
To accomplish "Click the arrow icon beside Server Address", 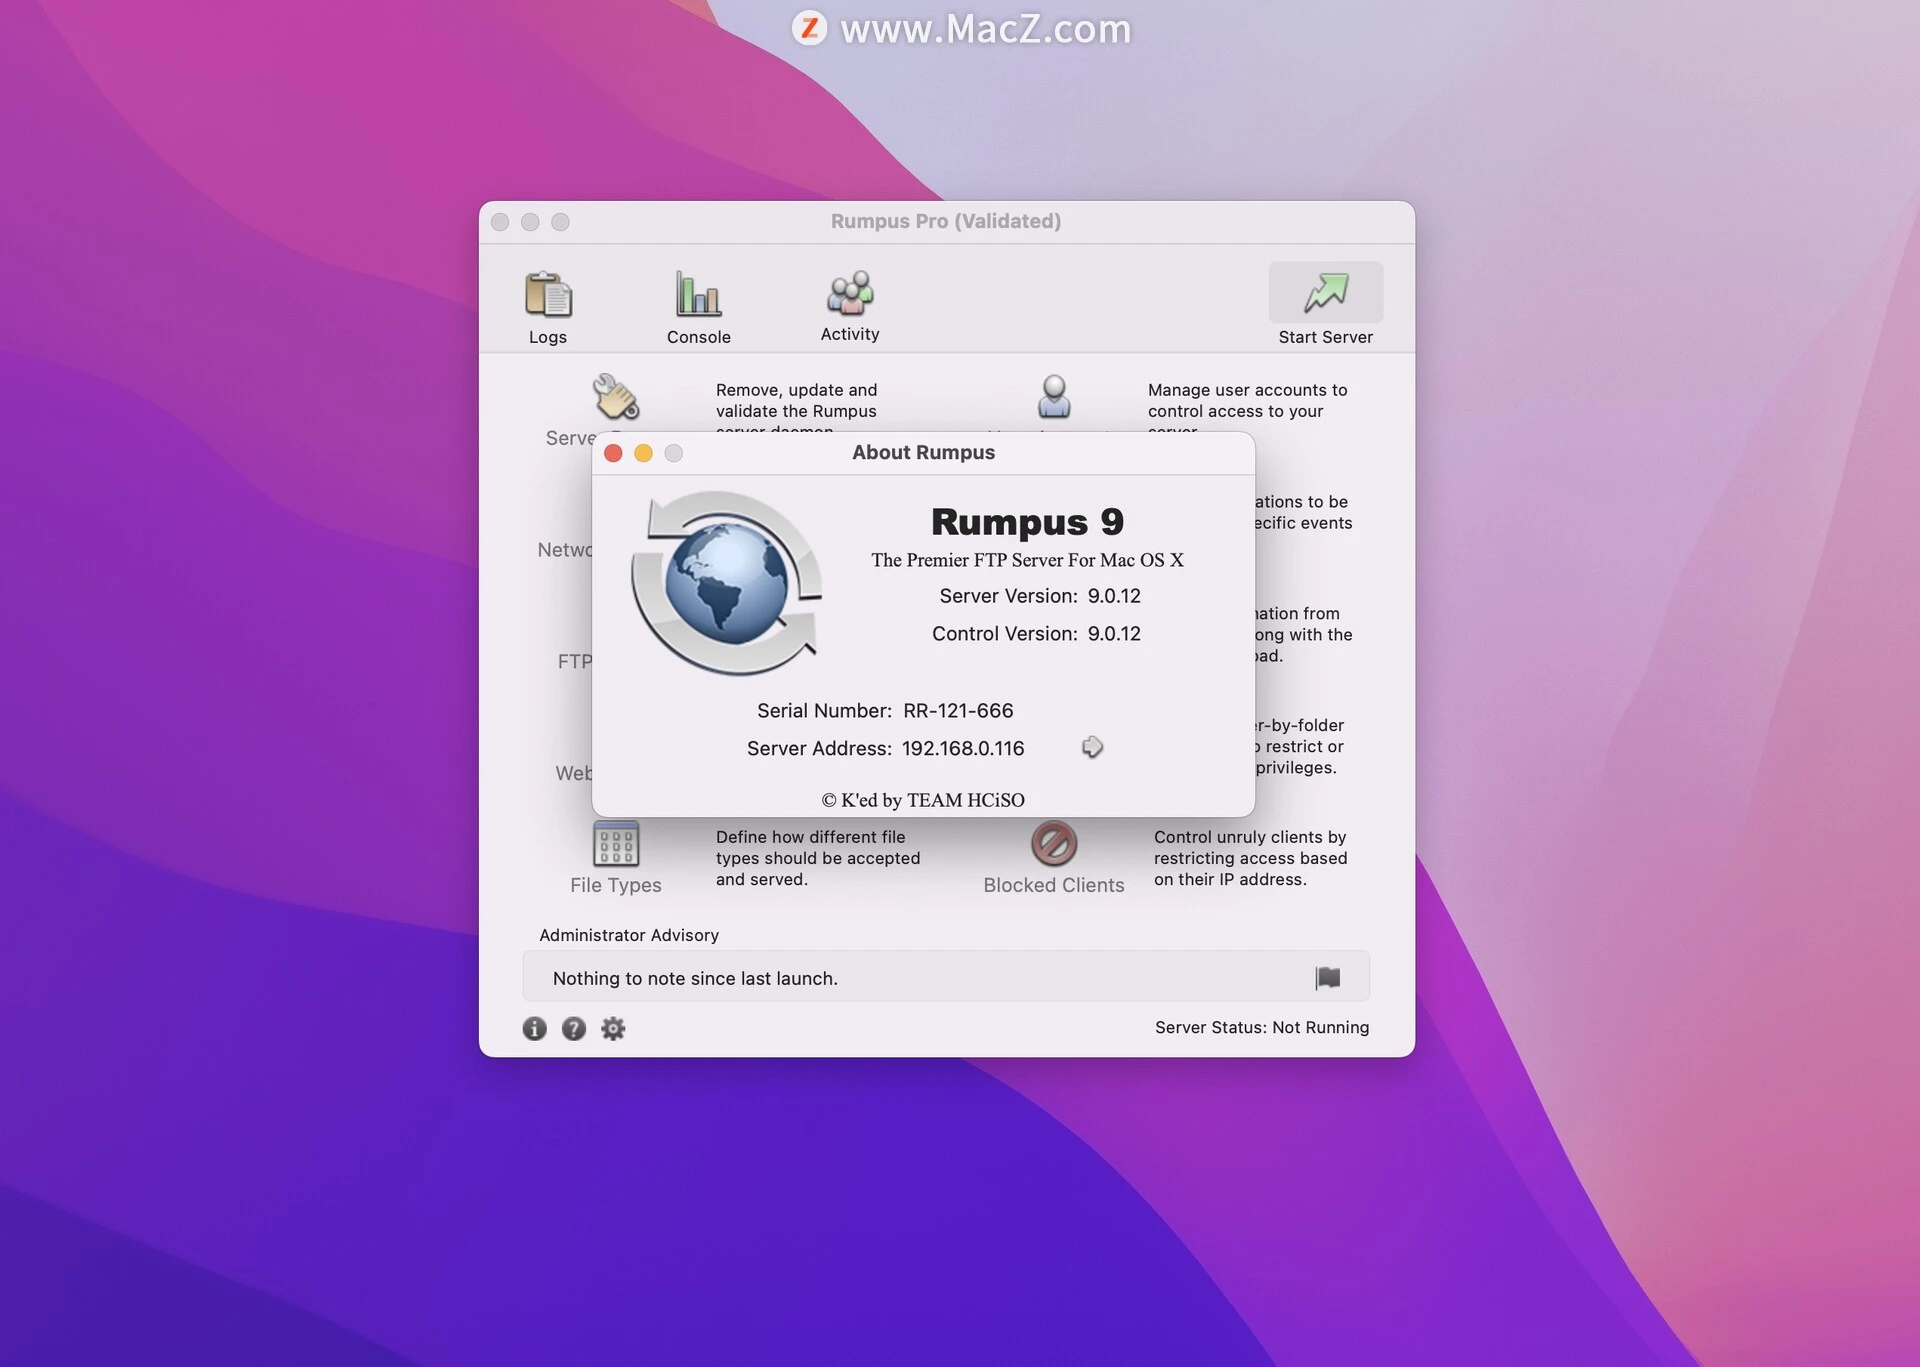I will [x=1092, y=747].
